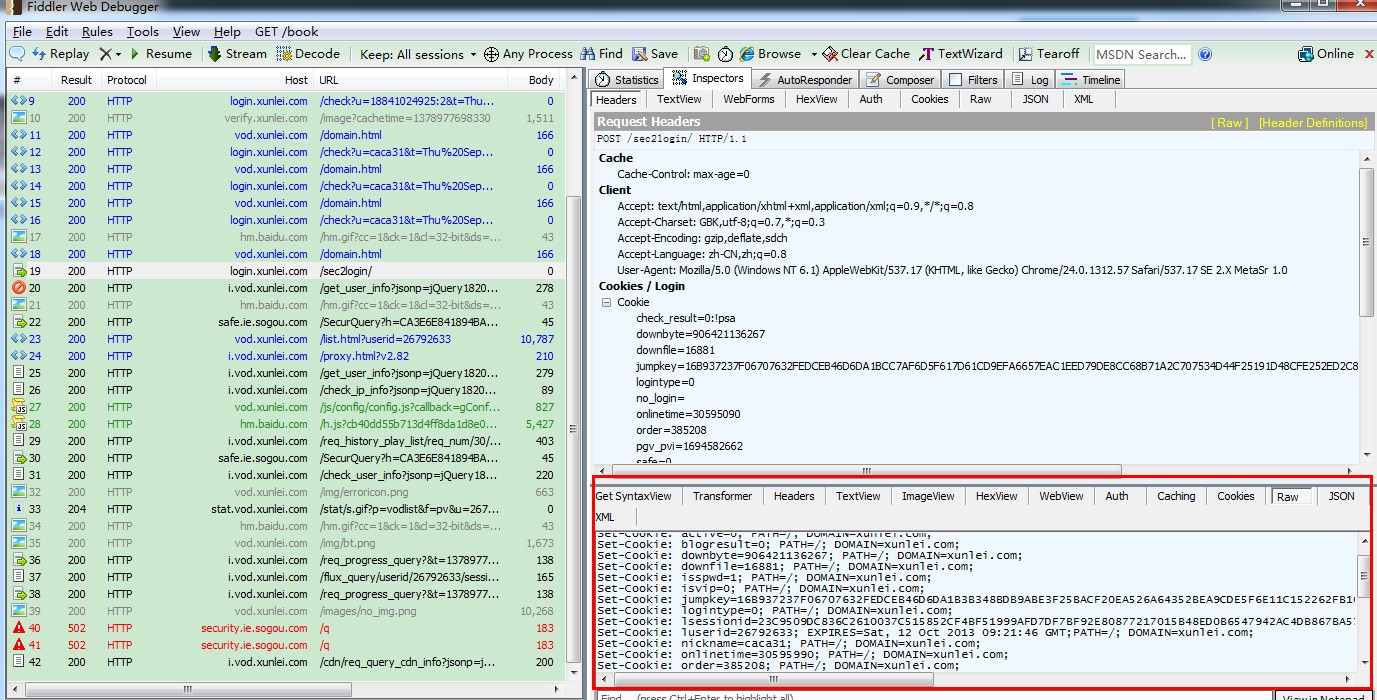The height and width of the screenshot is (700, 1377).
Task: Open the Rules menu
Action: (x=97, y=32)
